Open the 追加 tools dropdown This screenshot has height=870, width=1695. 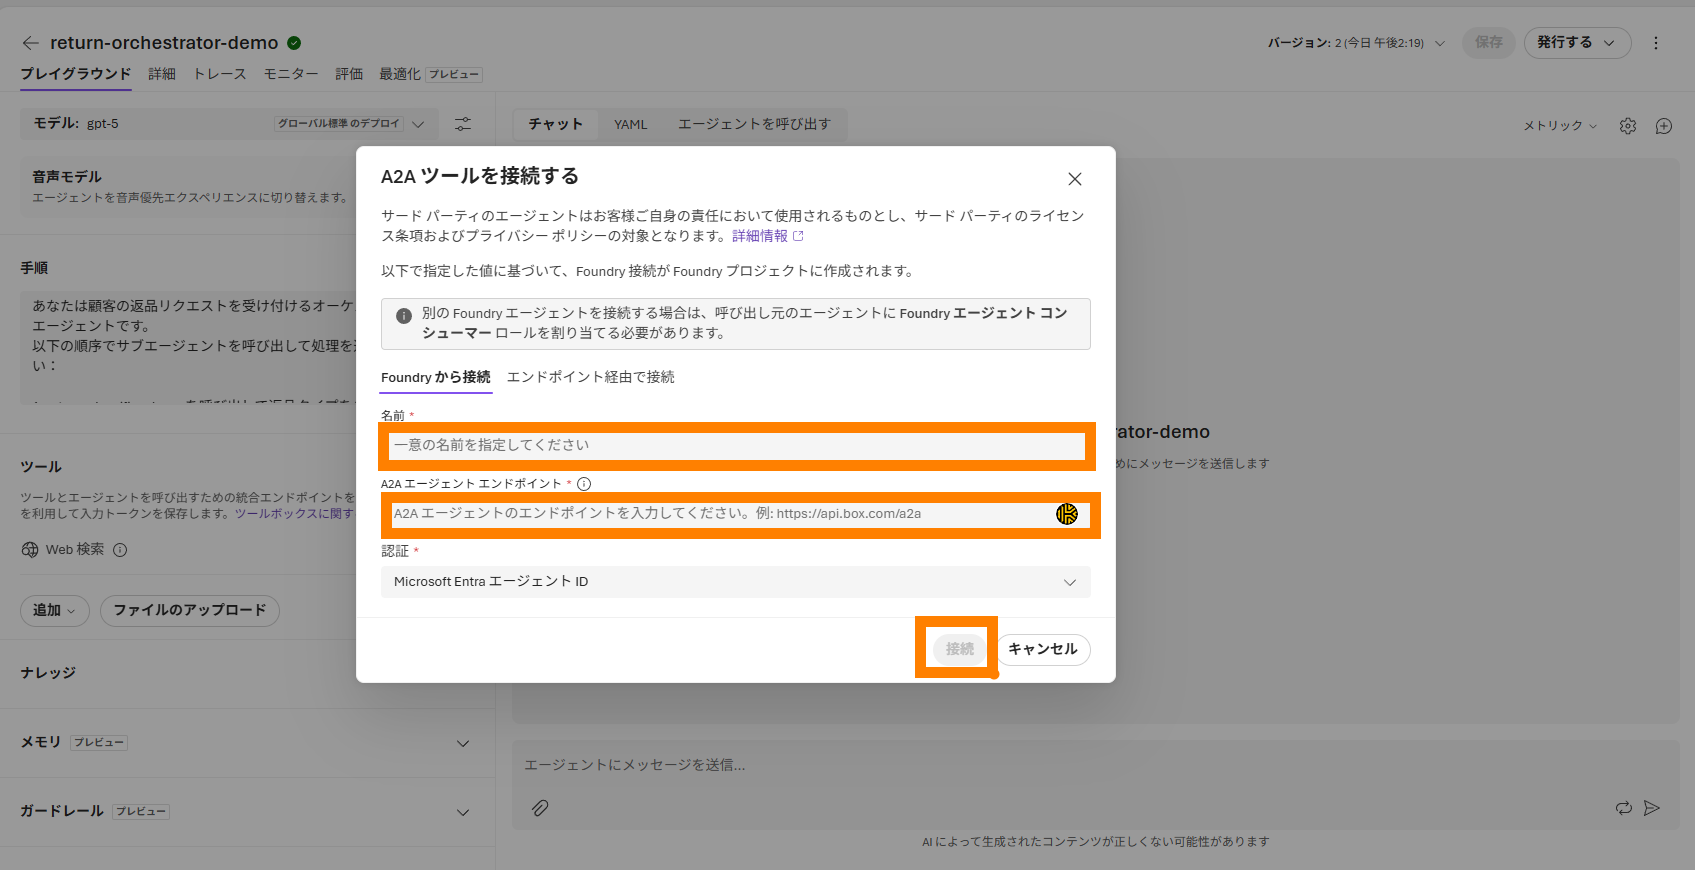point(55,610)
